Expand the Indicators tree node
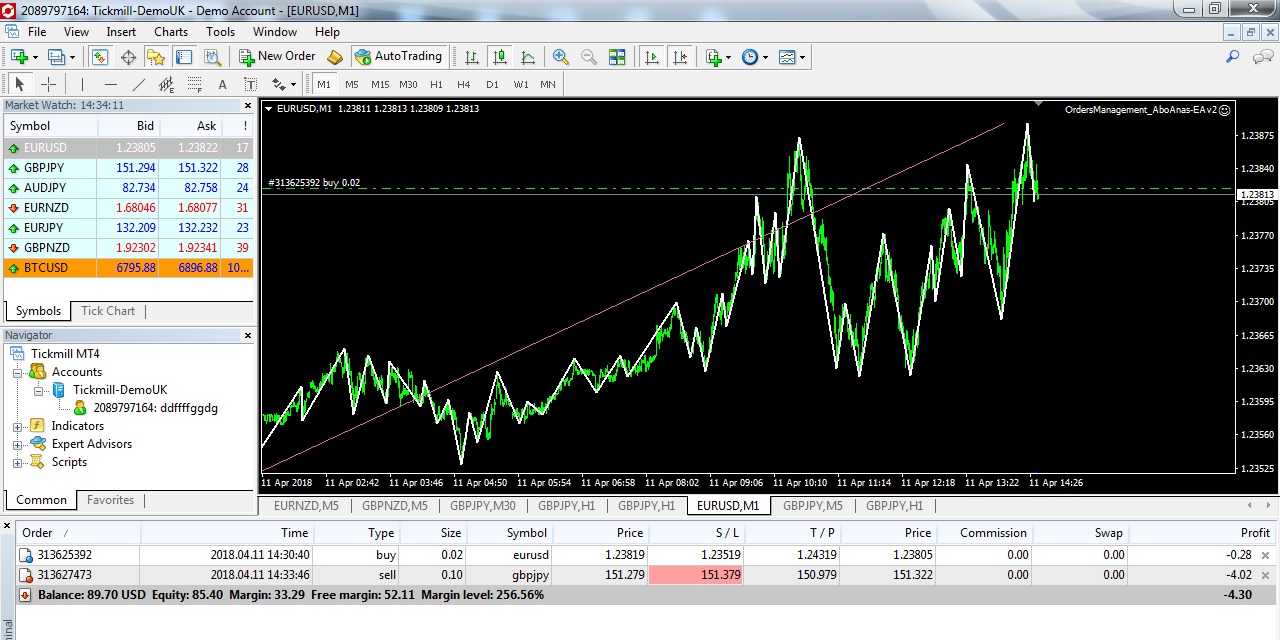The image size is (1280, 640). point(17,426)
